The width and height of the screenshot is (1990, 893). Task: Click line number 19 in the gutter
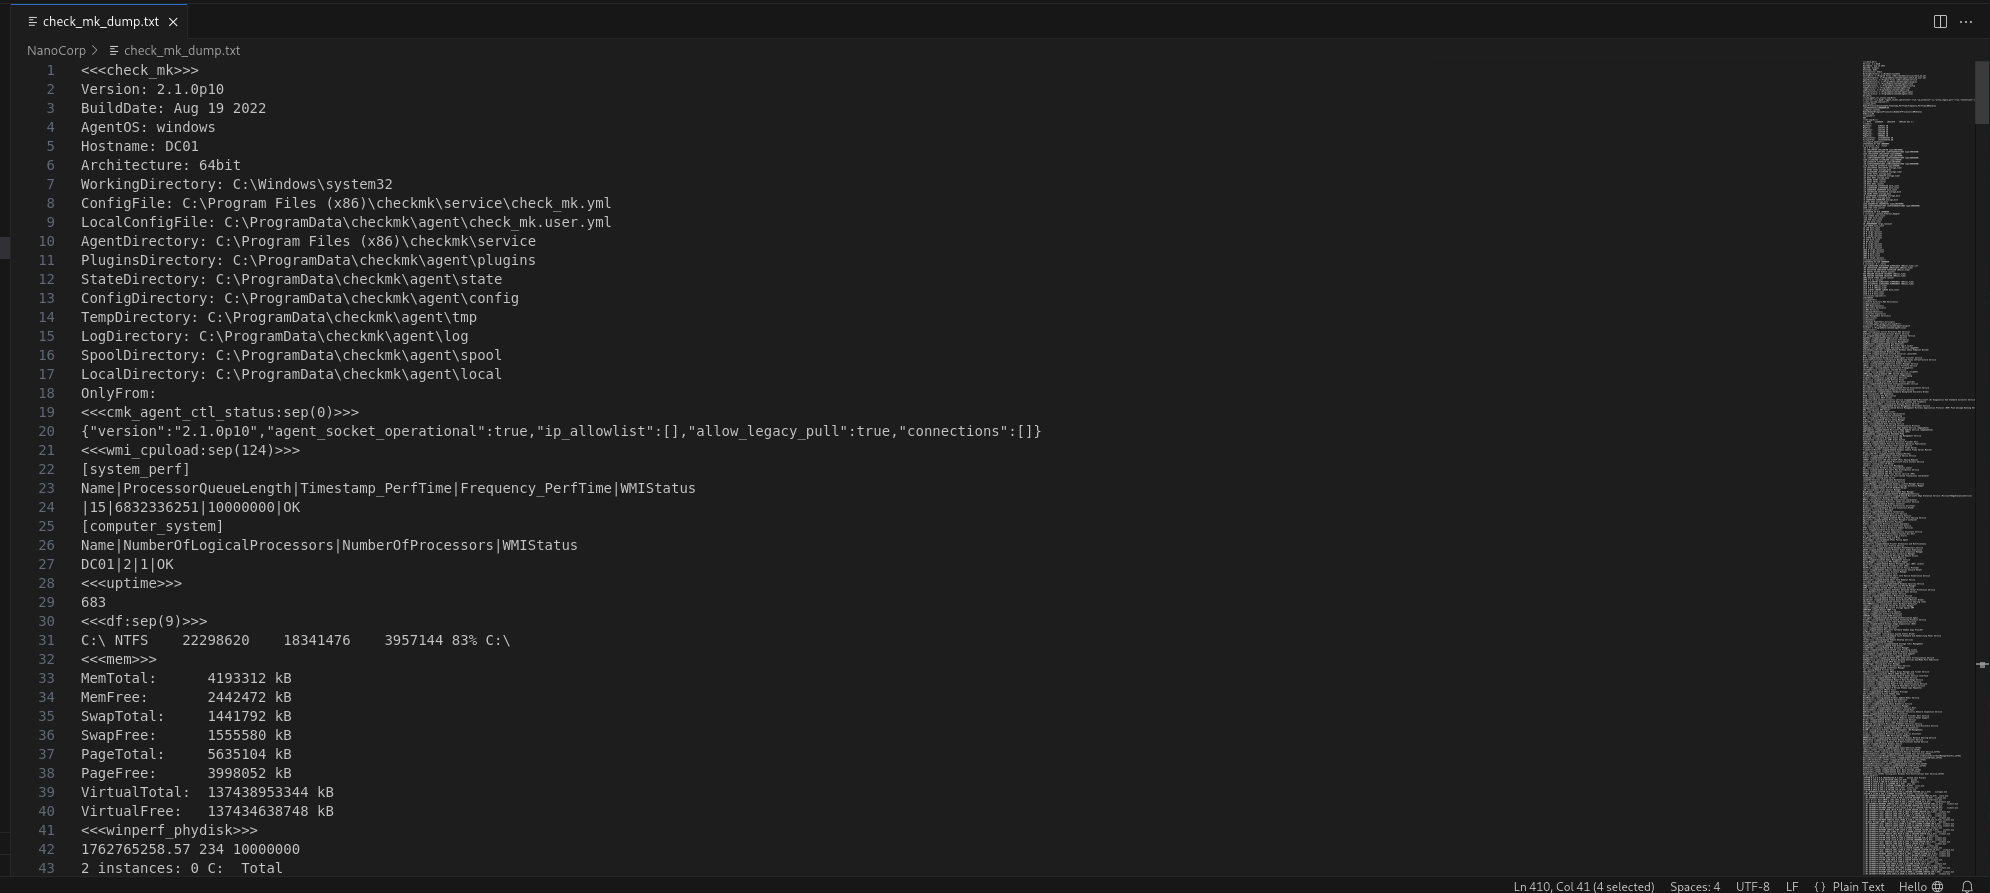click(x=47, y=412)
